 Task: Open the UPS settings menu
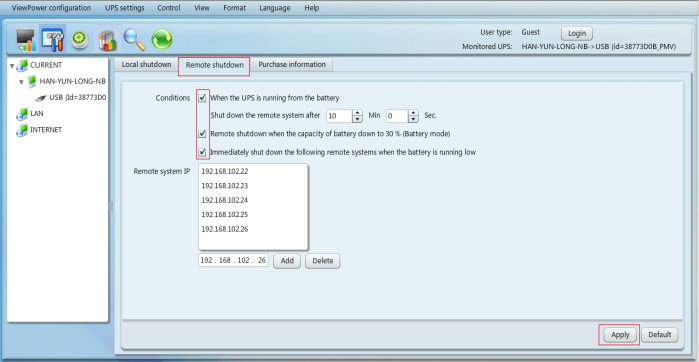[124, 8]
